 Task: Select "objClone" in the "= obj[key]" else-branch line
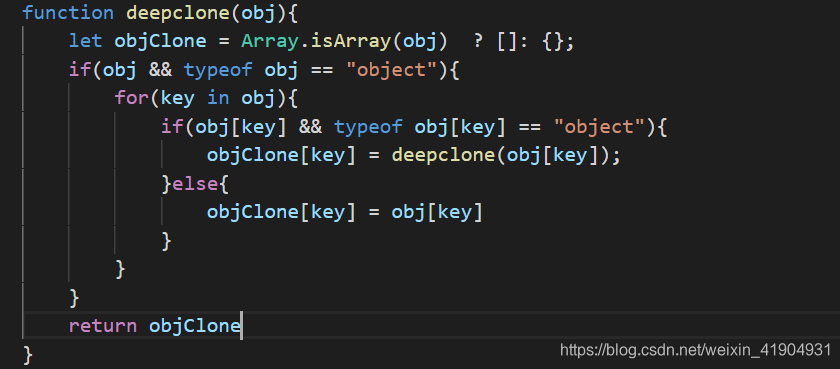(253, 212)
